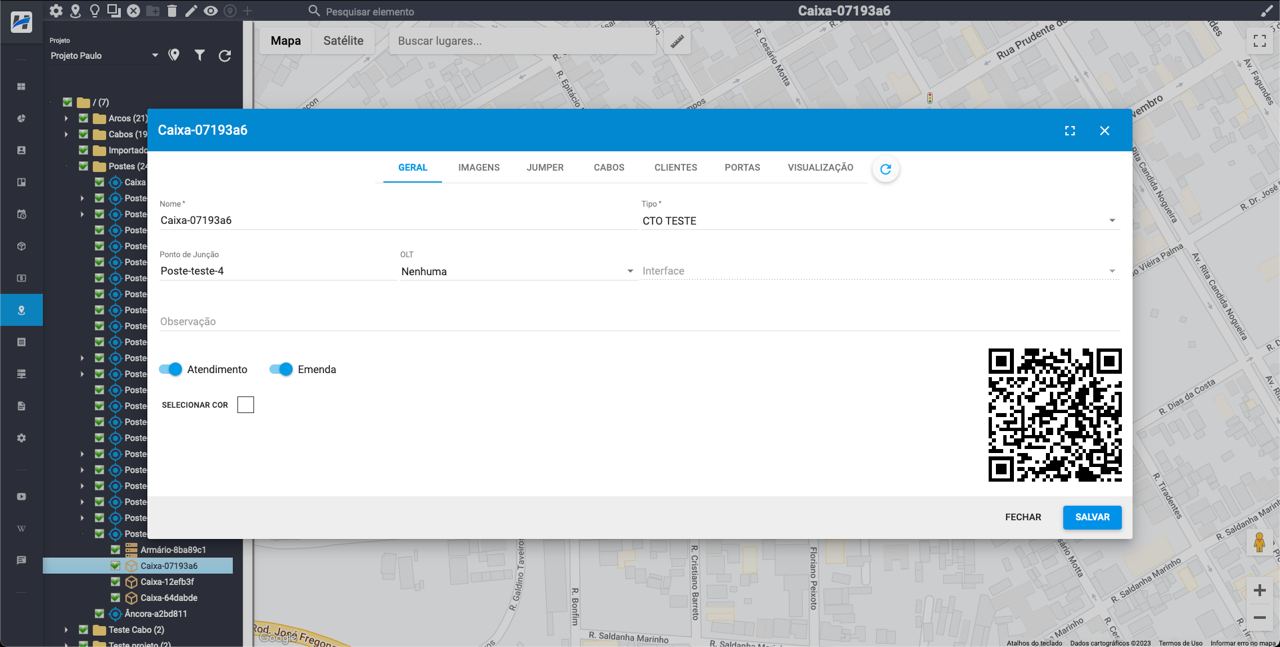Screen dimensions: 1280x647
Task: Open the gear settings icon in left sidebar
Action: click(x=21, y=438)
